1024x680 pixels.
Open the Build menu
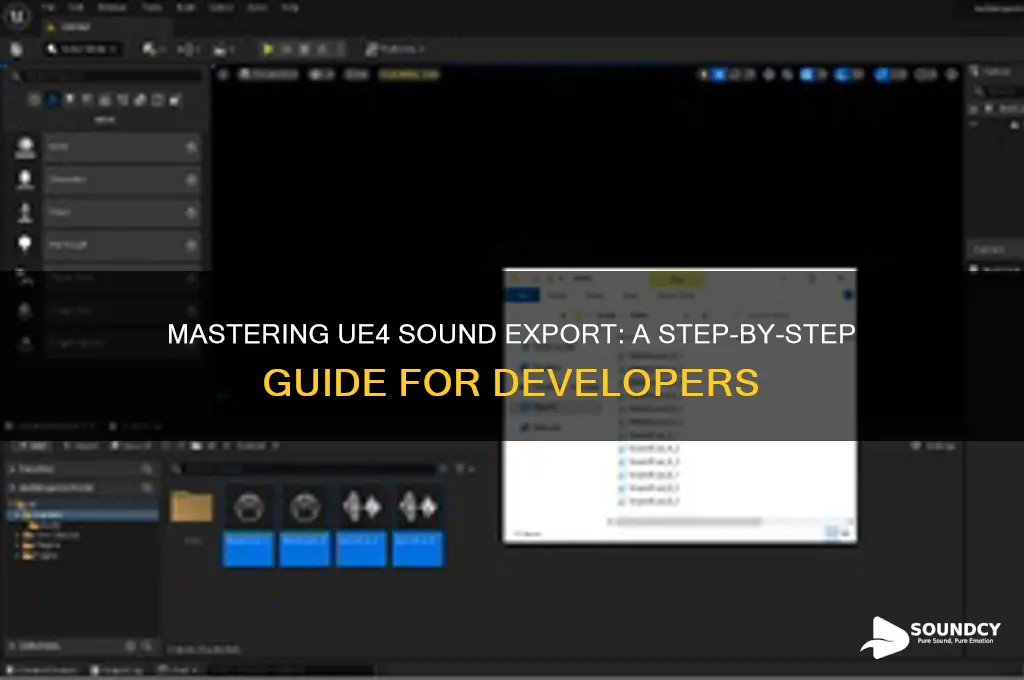(x=186, y=7)
